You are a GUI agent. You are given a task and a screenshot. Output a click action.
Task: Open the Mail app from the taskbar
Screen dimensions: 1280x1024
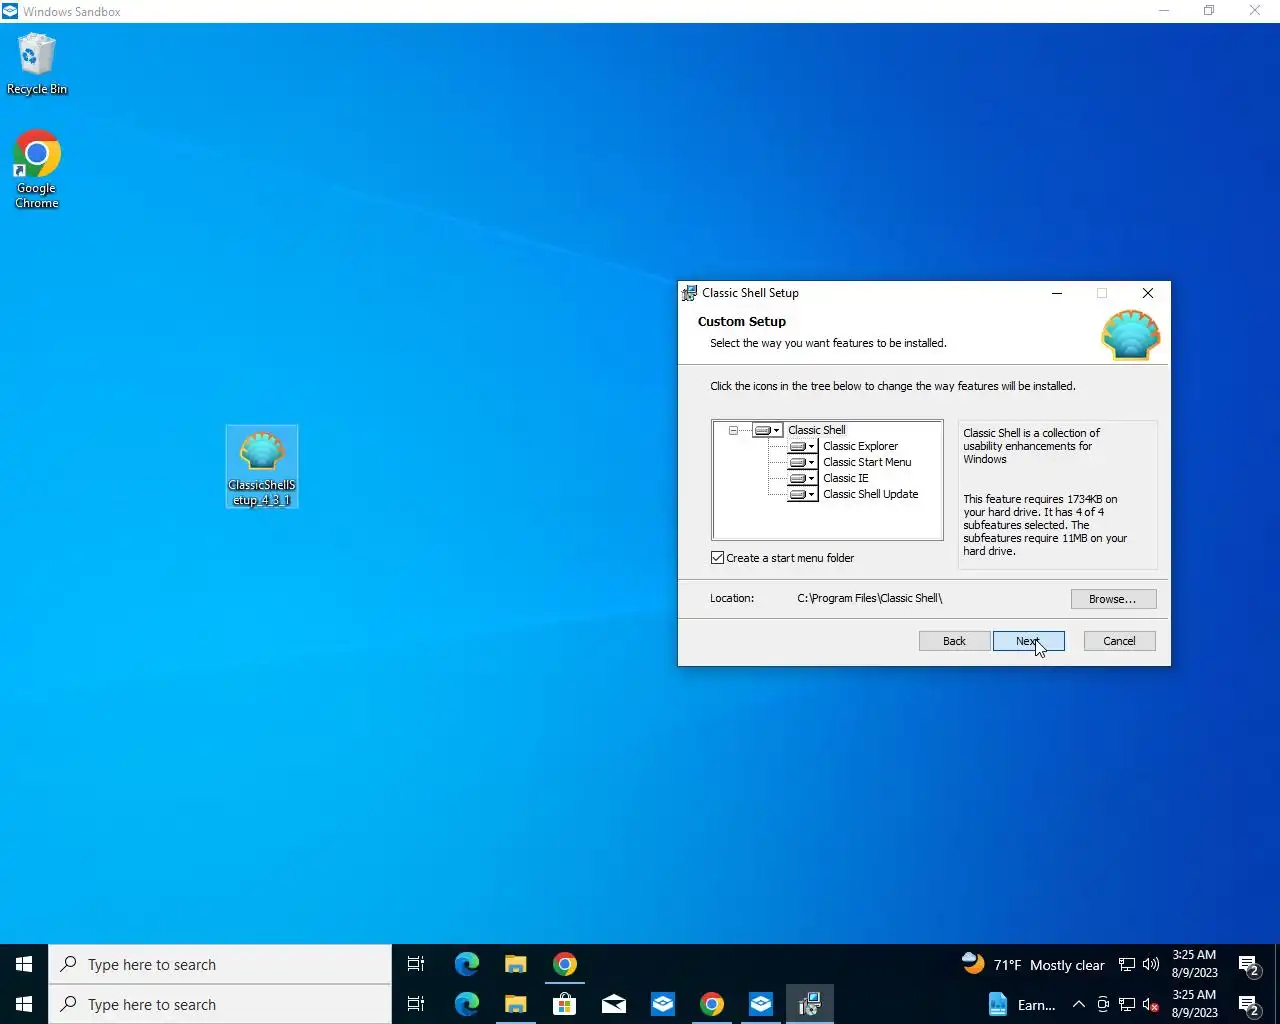(x=614, y=1004)
